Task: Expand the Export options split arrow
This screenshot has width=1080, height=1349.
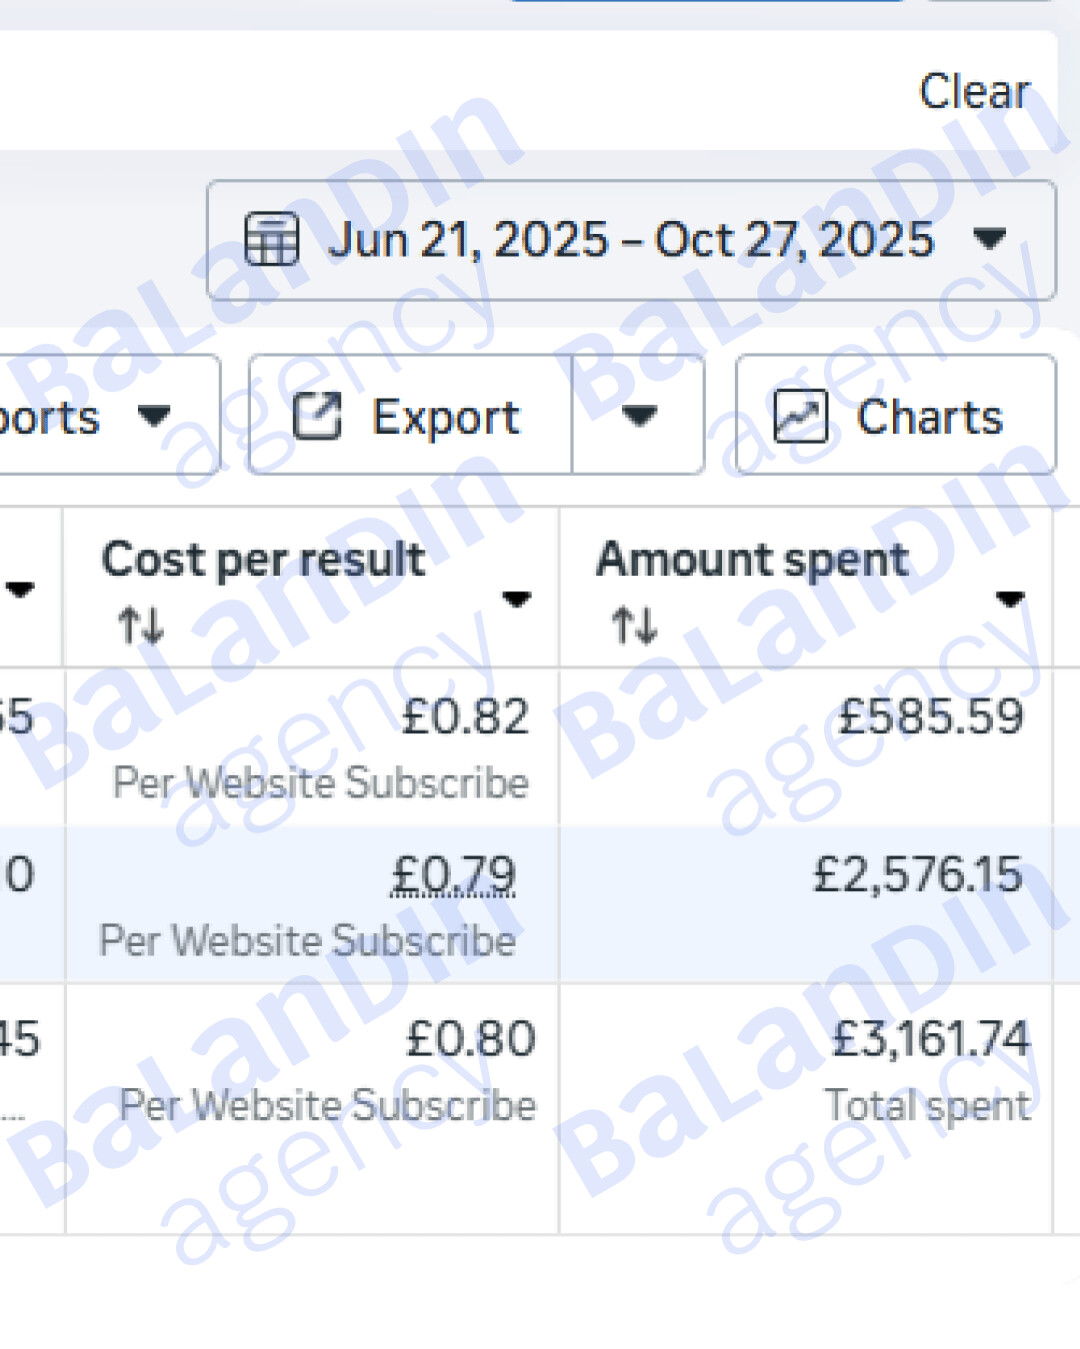Action: tap(638, 415)
